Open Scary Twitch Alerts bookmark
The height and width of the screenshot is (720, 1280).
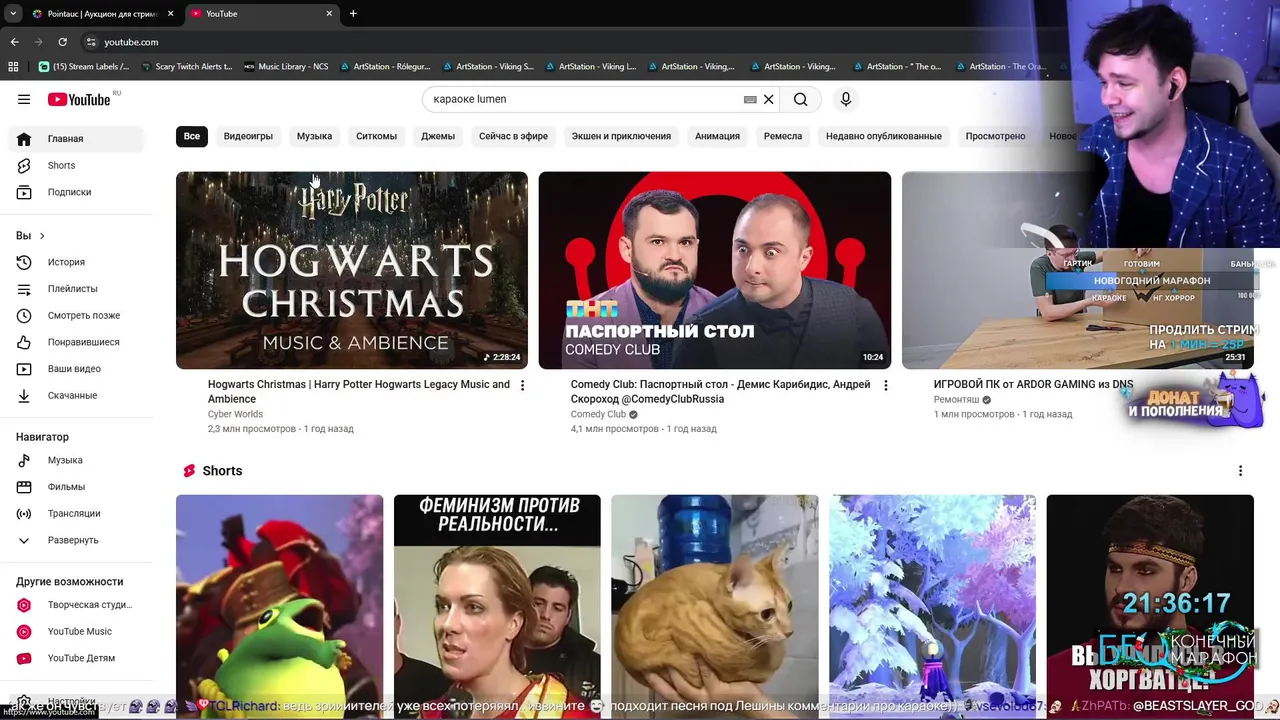click(186, 67)
